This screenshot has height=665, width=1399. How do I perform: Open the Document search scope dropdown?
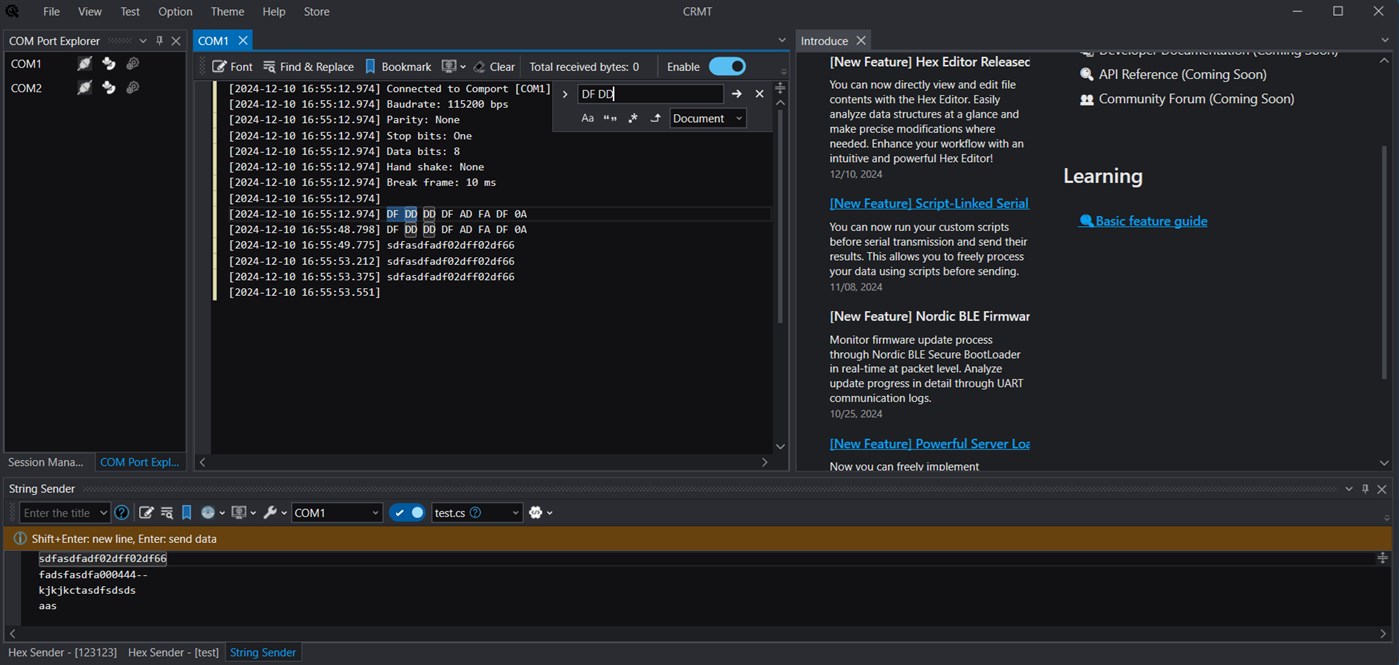click(708, 119)
